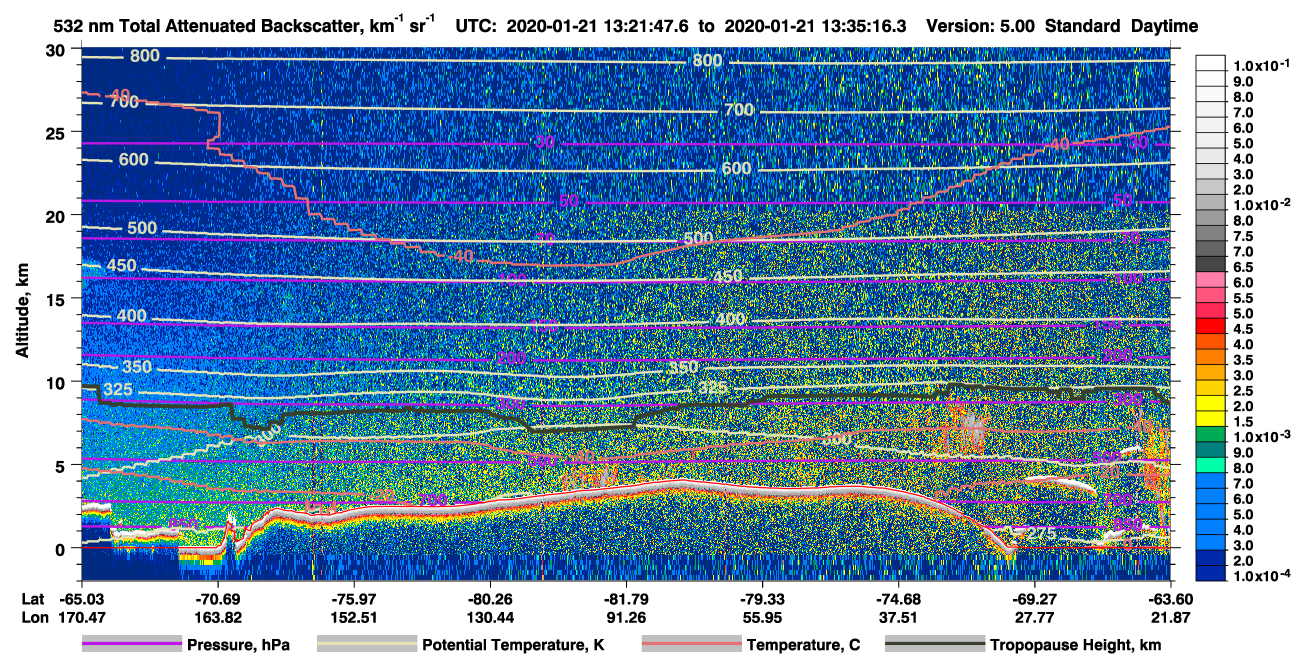Click the 'Version: 5.00' text
The height and width of the screenshot is (667, 1300).
point(981,27)
